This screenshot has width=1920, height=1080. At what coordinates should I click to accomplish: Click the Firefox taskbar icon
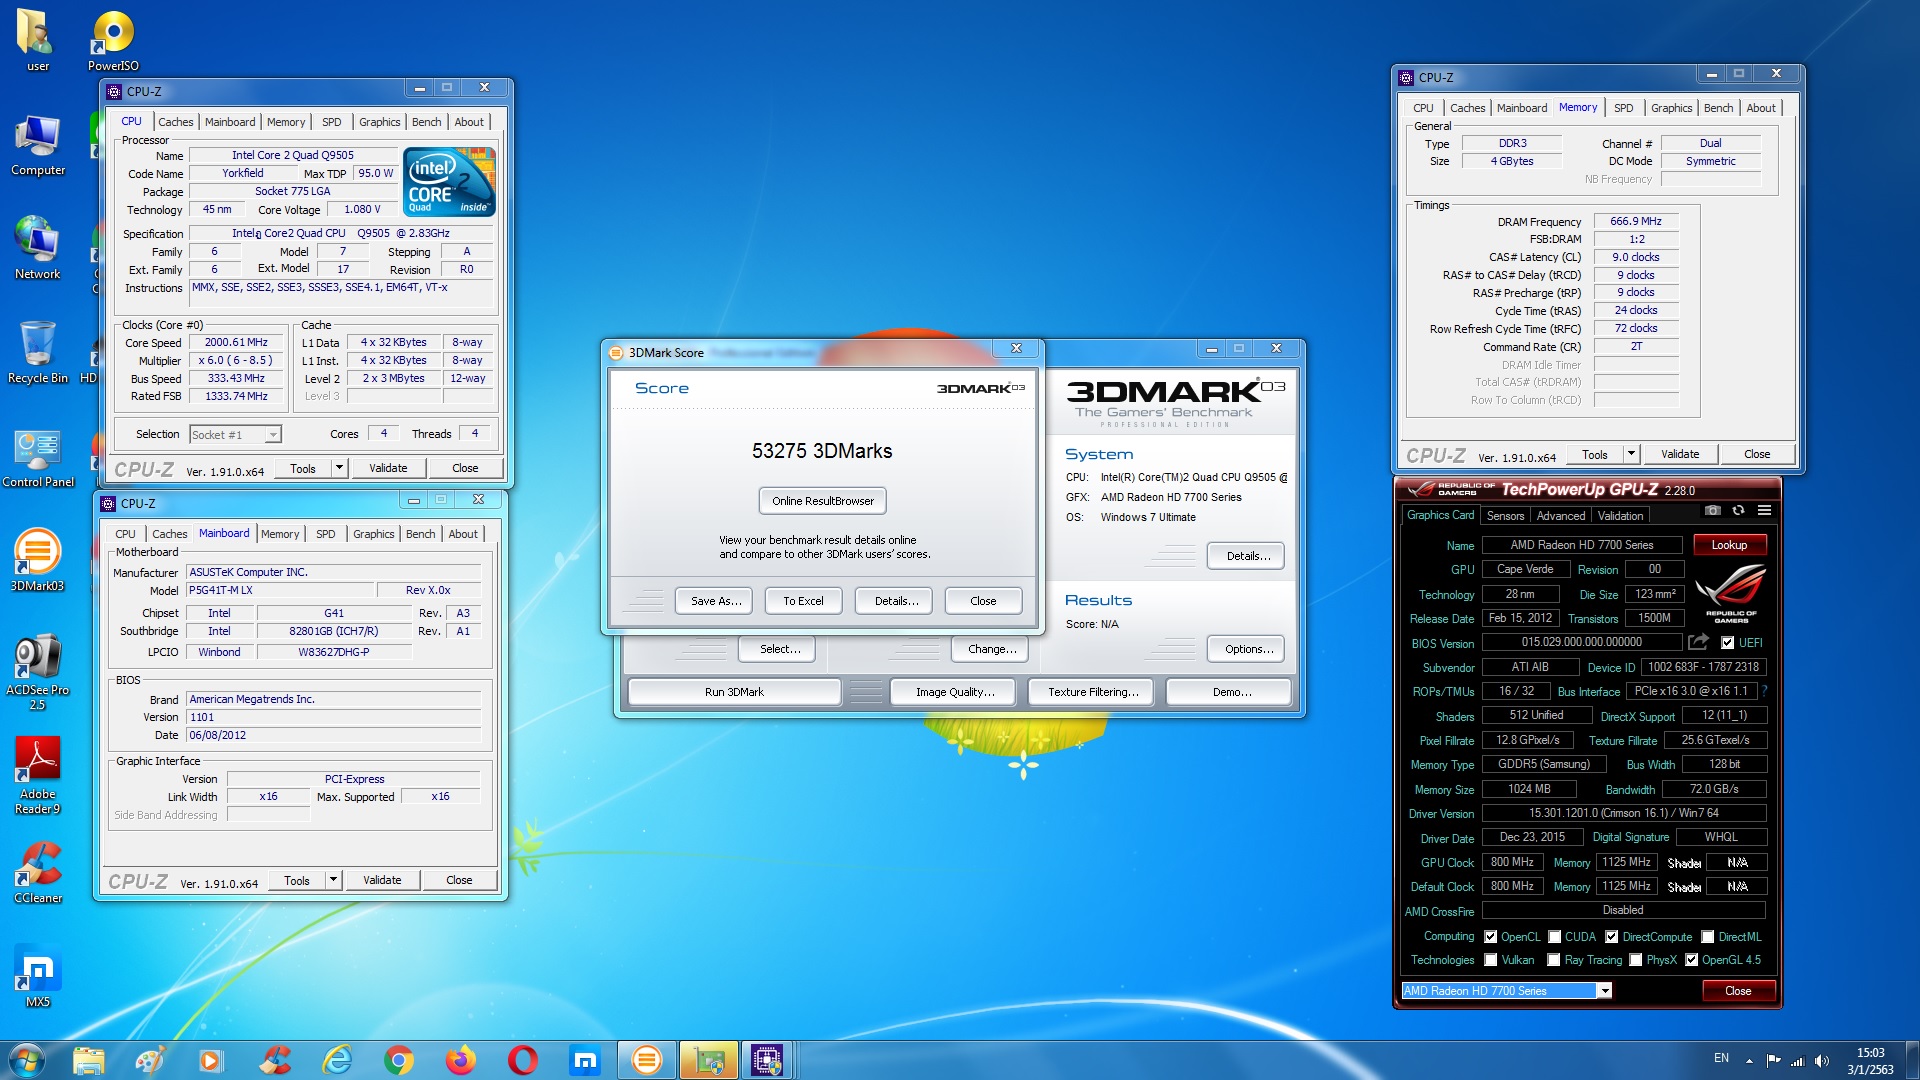coord(460,1060)
